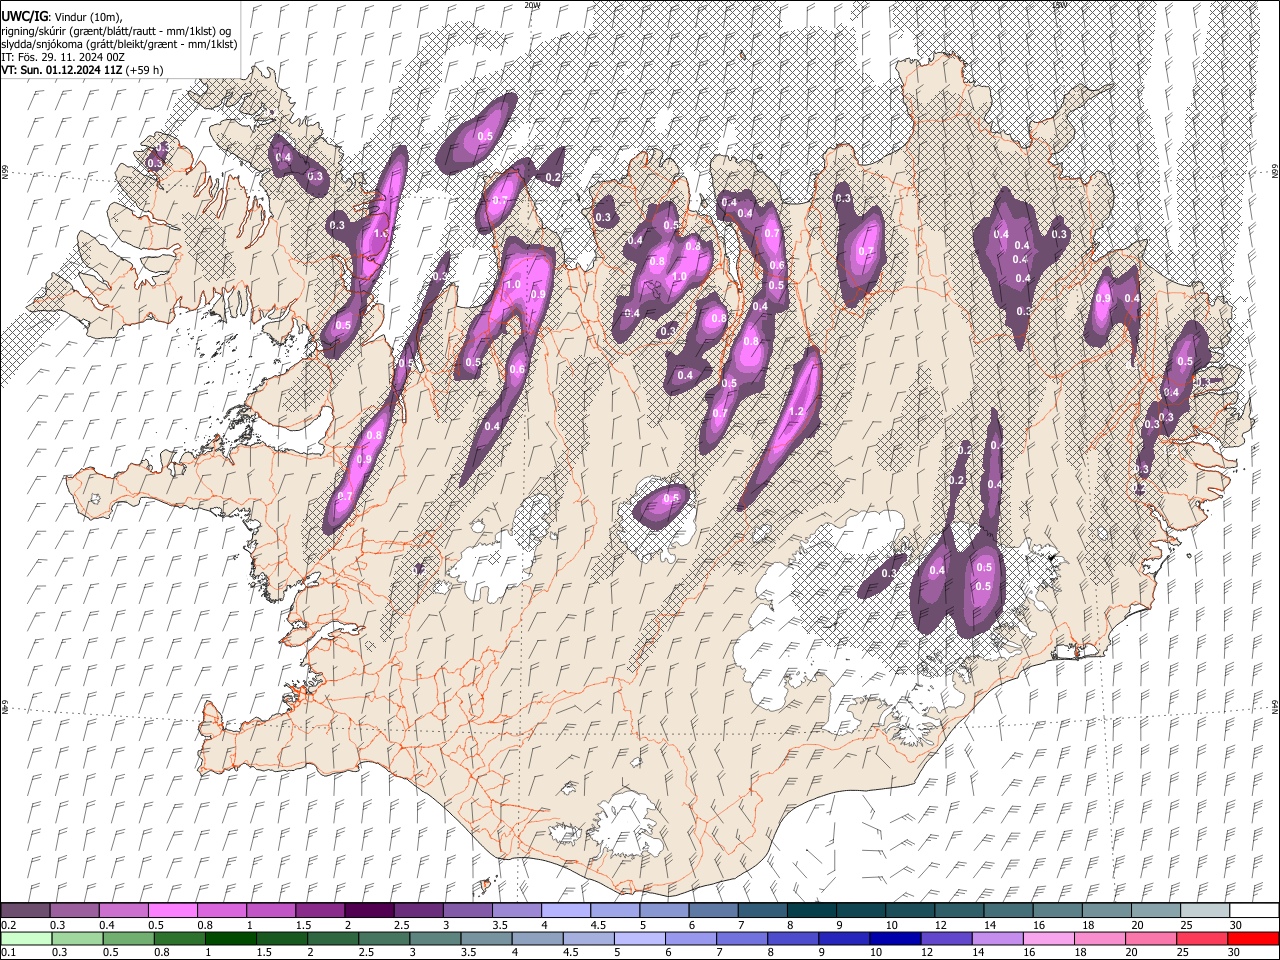Click the '0.1' label under the rain scale
This screenshot has height=960, width=1280.
(x=7, y=953)
